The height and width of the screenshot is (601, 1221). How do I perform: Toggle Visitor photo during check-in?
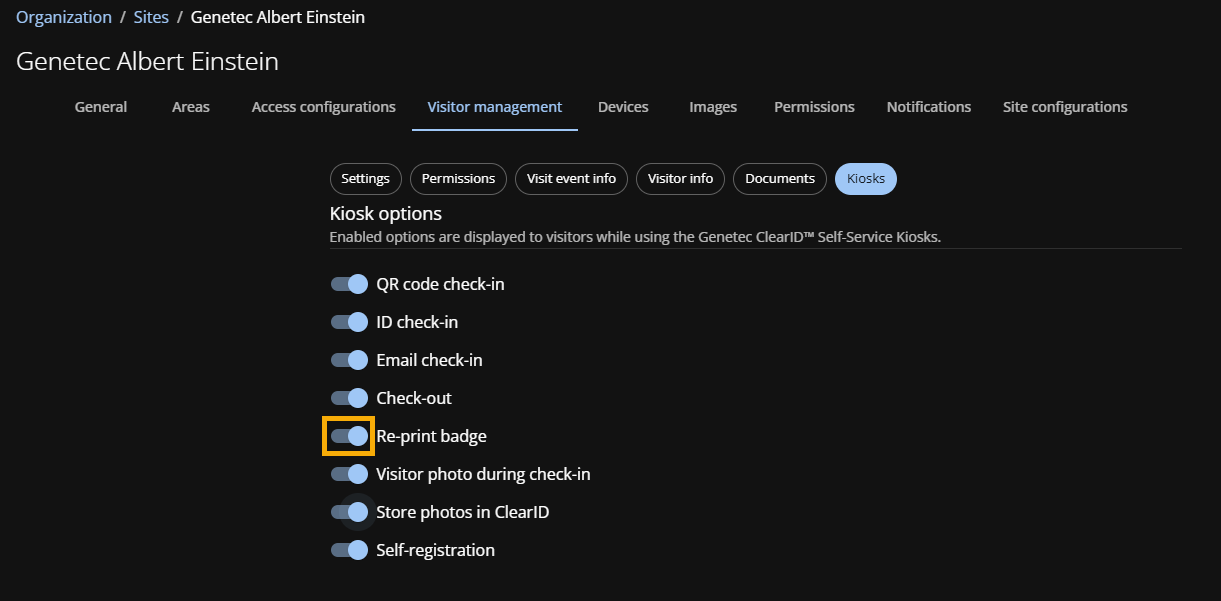[x=349, y=474]
